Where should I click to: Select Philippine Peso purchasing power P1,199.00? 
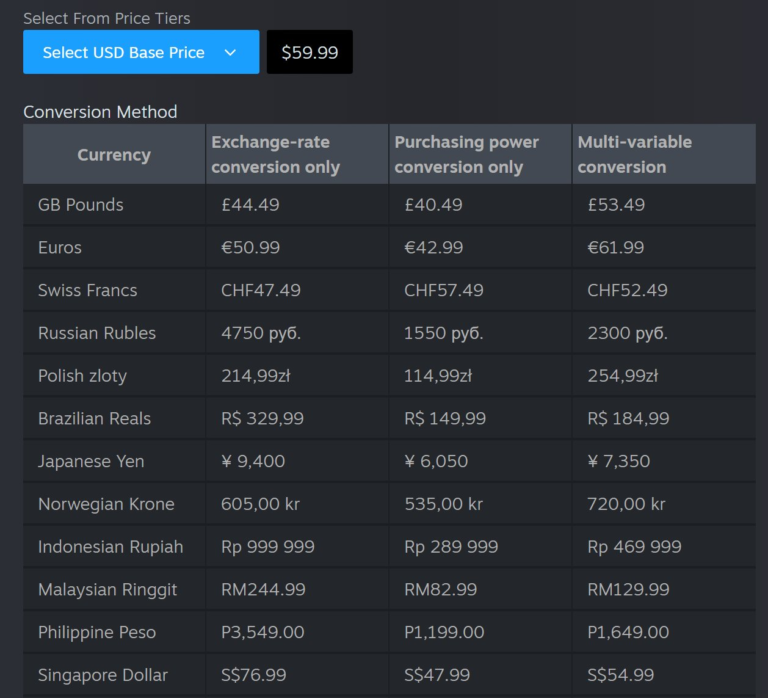(444, 632)
